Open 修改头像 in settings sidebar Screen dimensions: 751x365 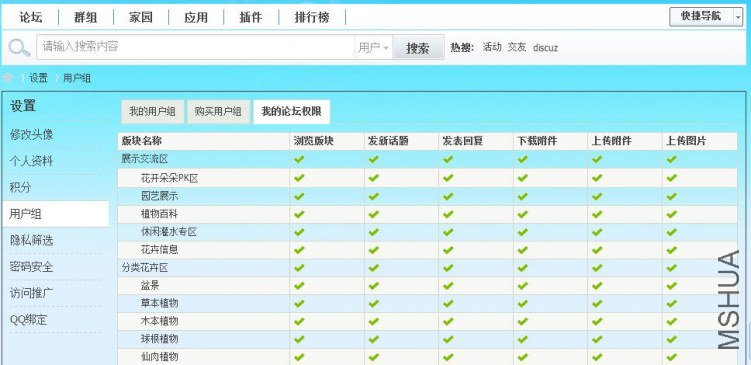[x=32, y=135]
